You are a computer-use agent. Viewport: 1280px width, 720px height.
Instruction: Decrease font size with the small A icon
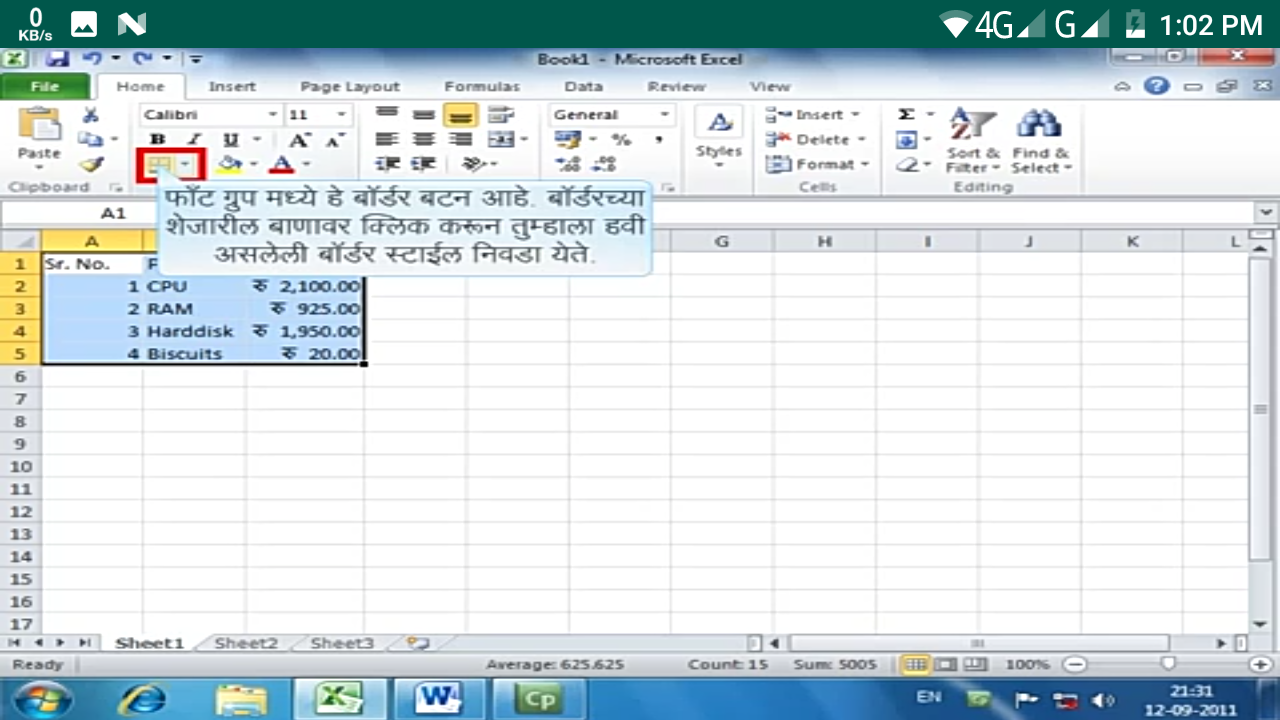[334, 139]
